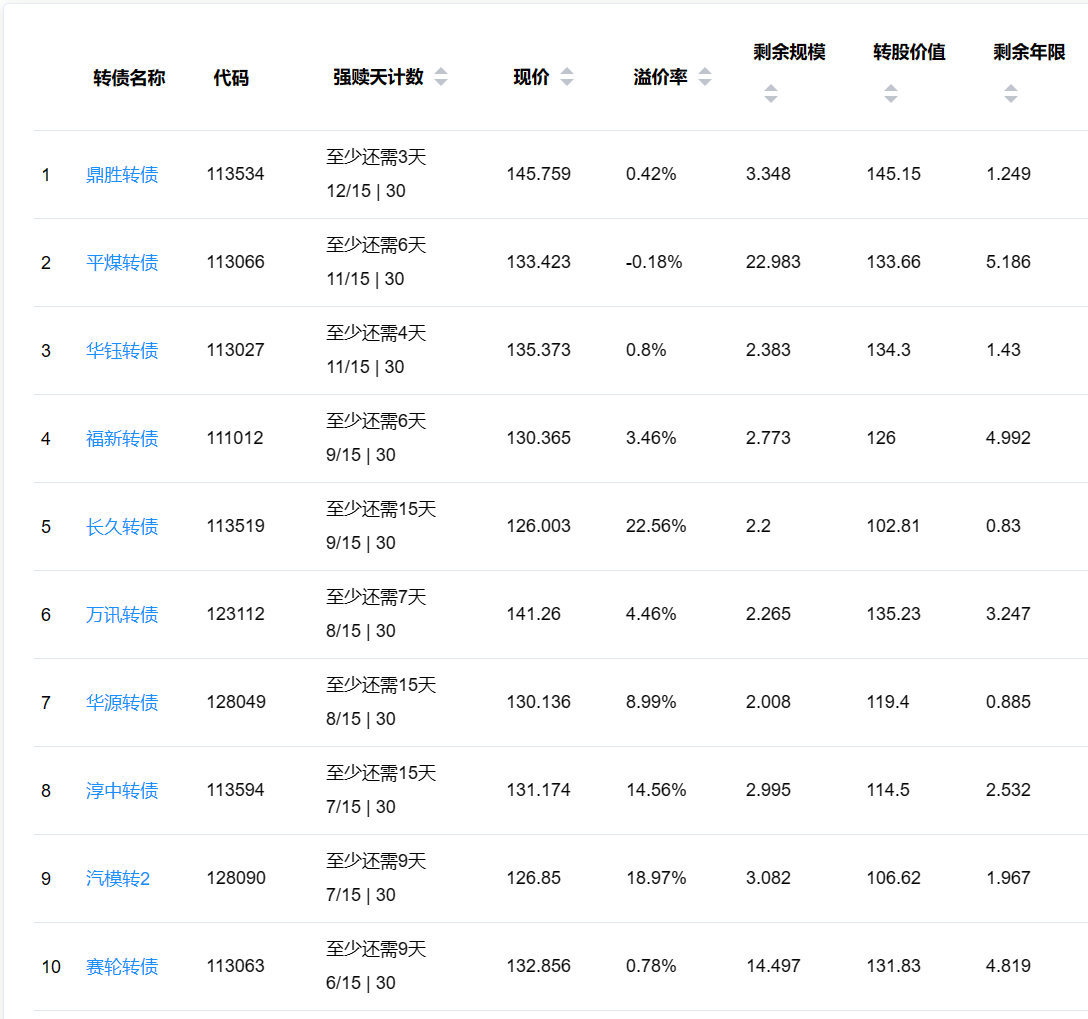Click the 华钰转债 link
1088x1019 pixels.
(x=122, y=351)
